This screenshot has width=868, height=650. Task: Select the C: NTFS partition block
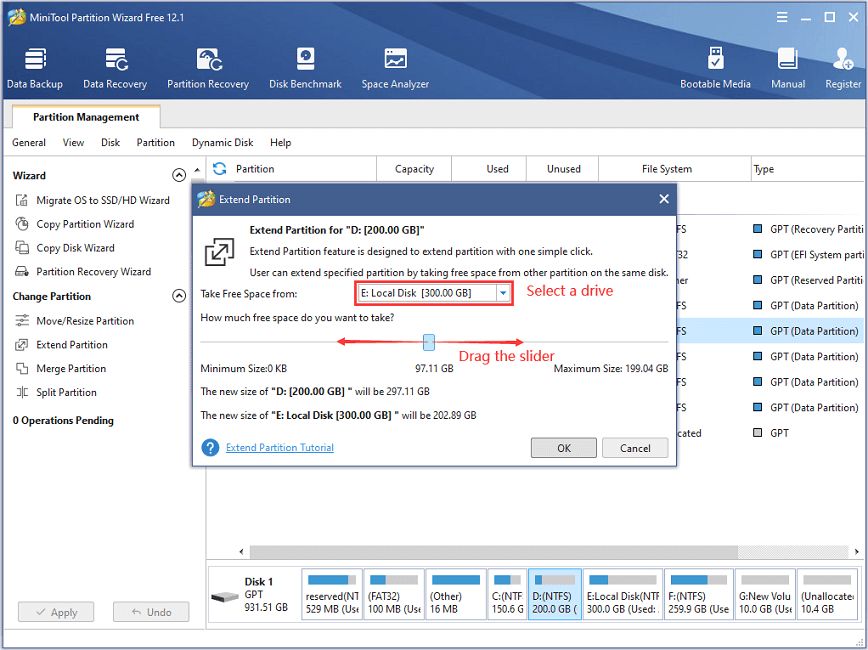(x=508, y=594)
